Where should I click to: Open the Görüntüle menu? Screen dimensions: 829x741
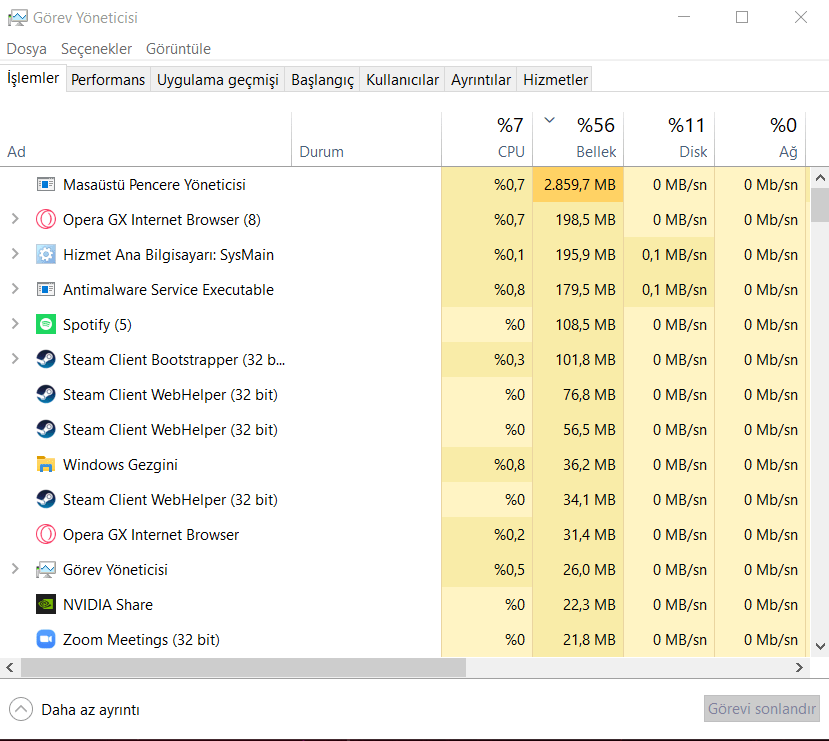pos(178,49)
